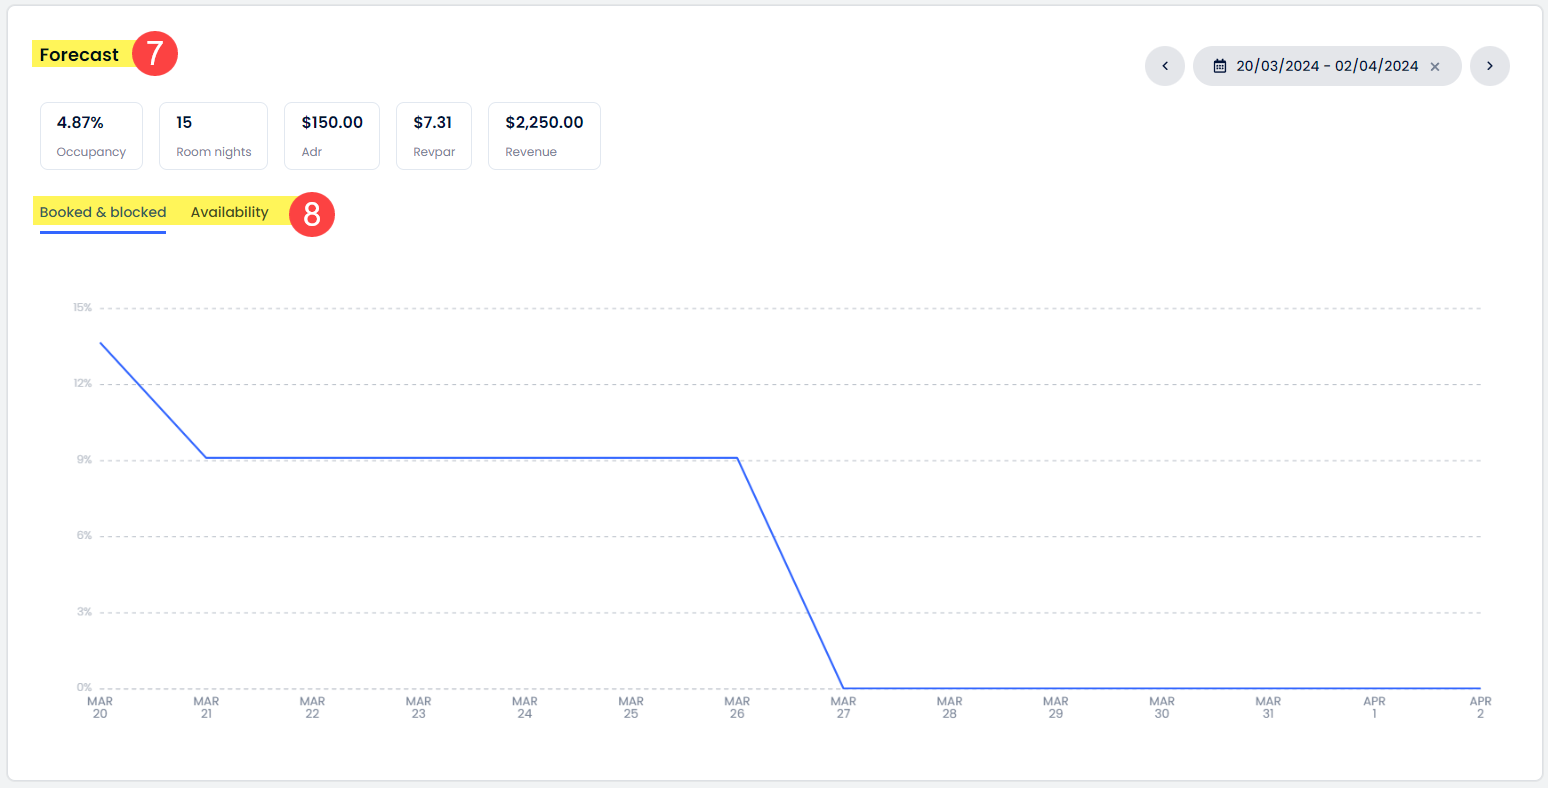Click chart data point at MAR 21

click(x=206, y=458)
